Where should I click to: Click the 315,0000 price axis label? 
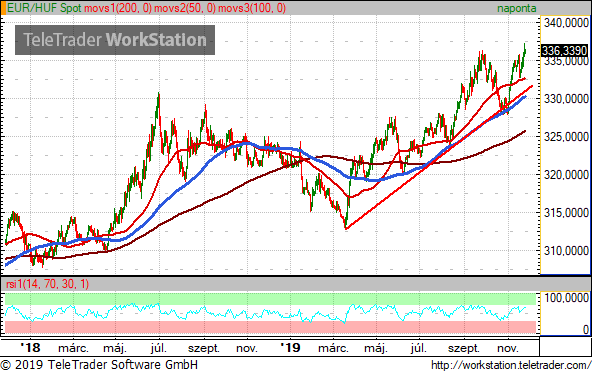pyautogui.click(x=566, y=213)
